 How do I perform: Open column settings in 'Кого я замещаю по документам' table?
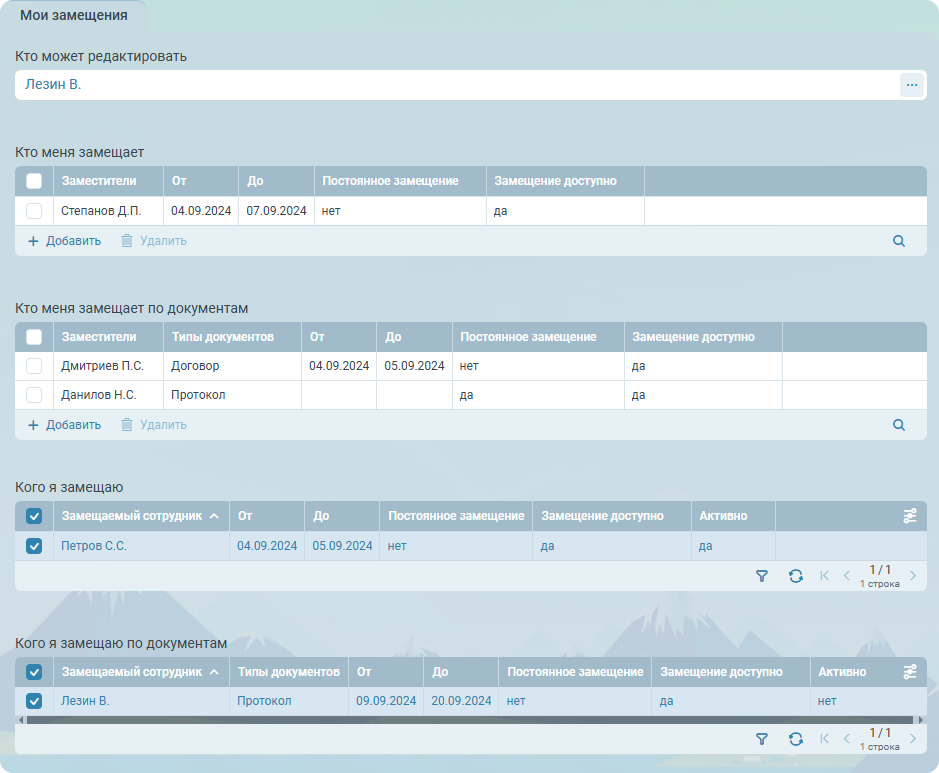tap(909, 672)
